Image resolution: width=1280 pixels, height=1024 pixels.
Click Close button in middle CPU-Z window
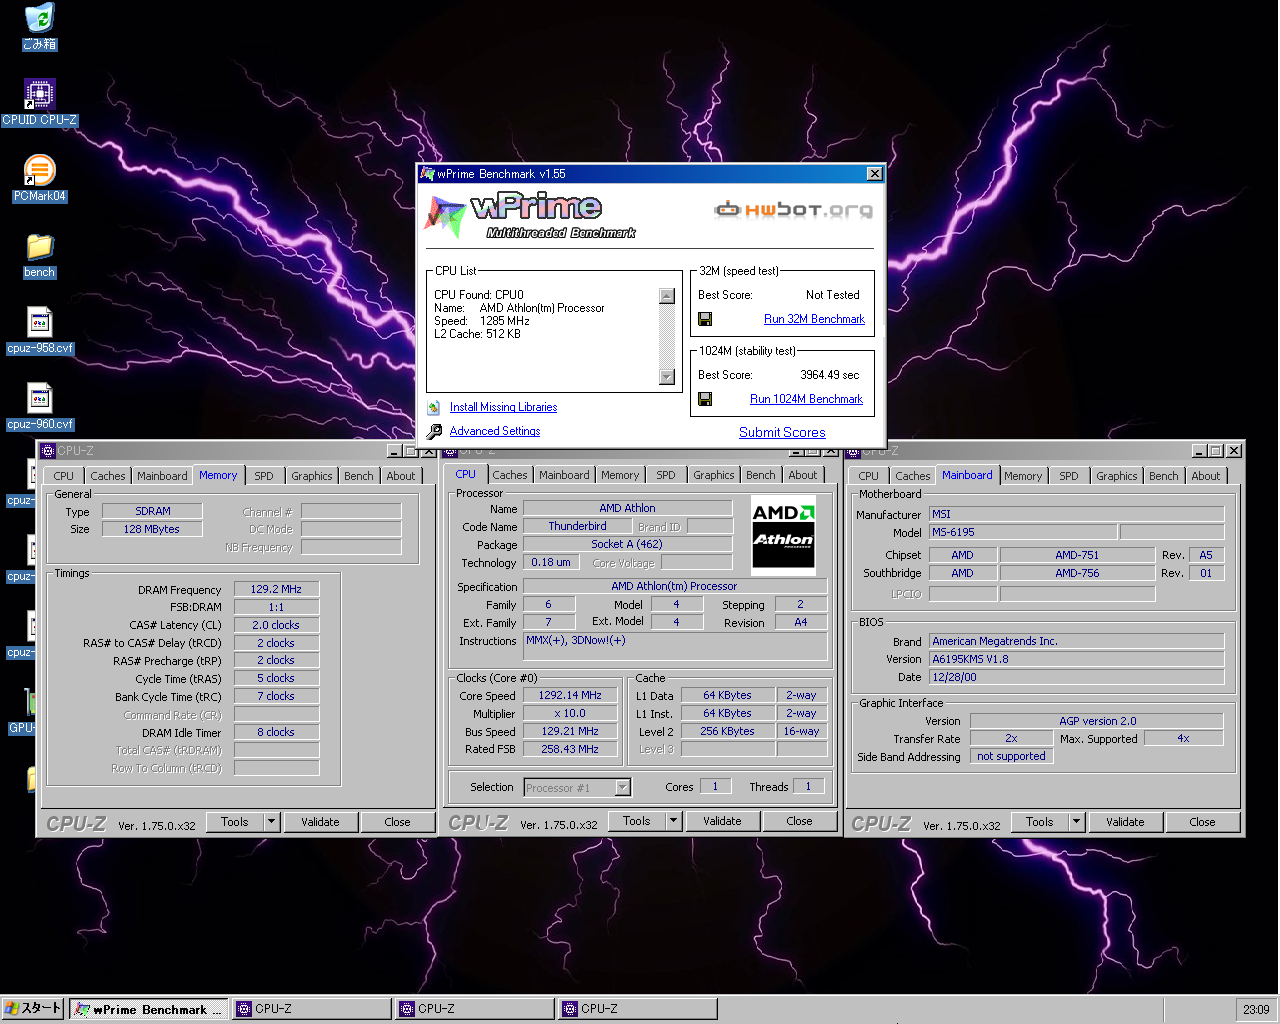pyautogui.click(x=799, y=821)
